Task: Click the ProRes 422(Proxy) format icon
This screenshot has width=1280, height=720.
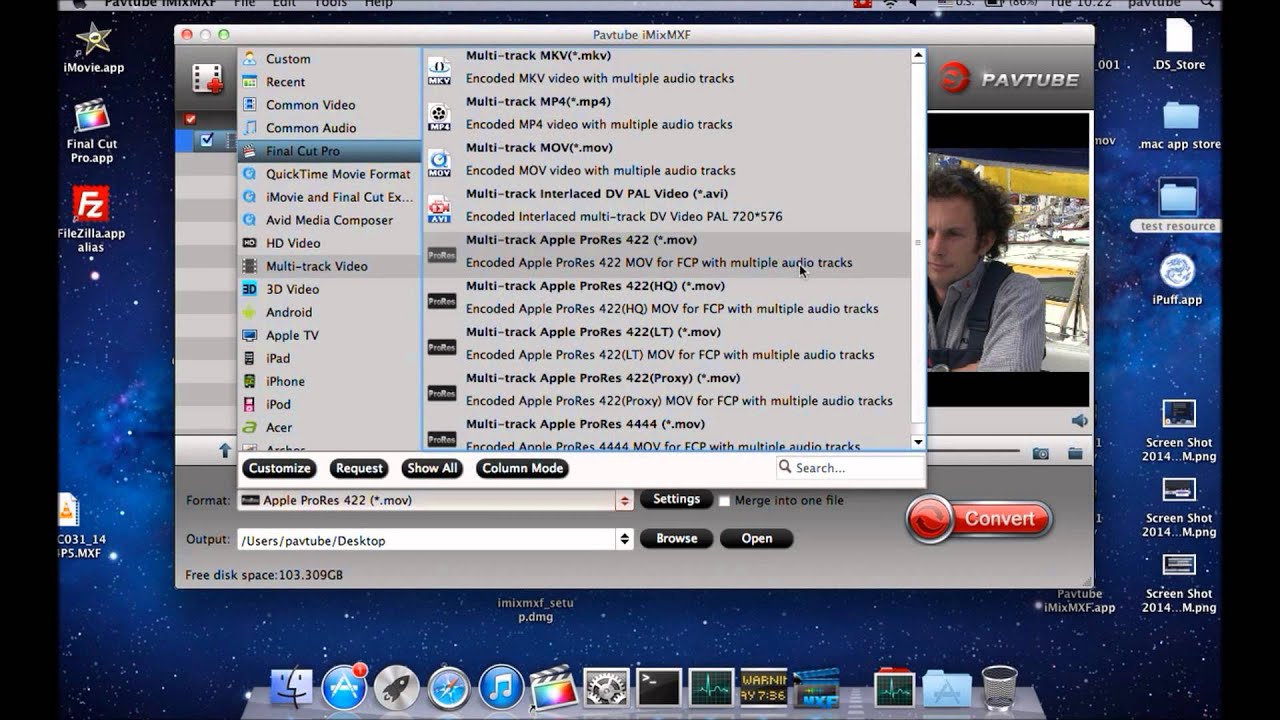Action: coord(441,393)
